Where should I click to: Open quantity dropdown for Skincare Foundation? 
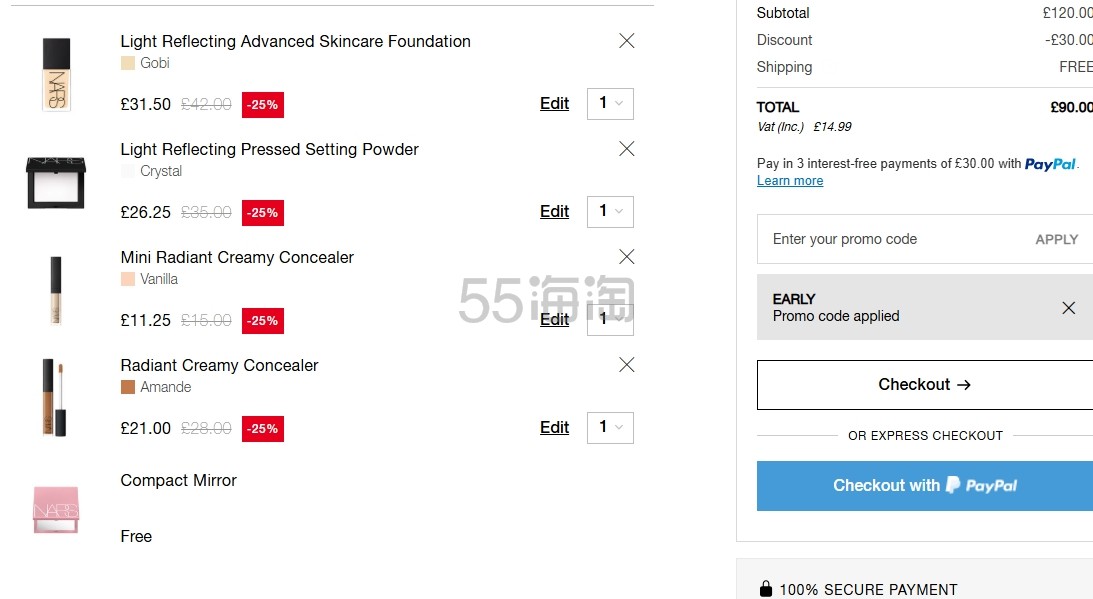point(610,104)
